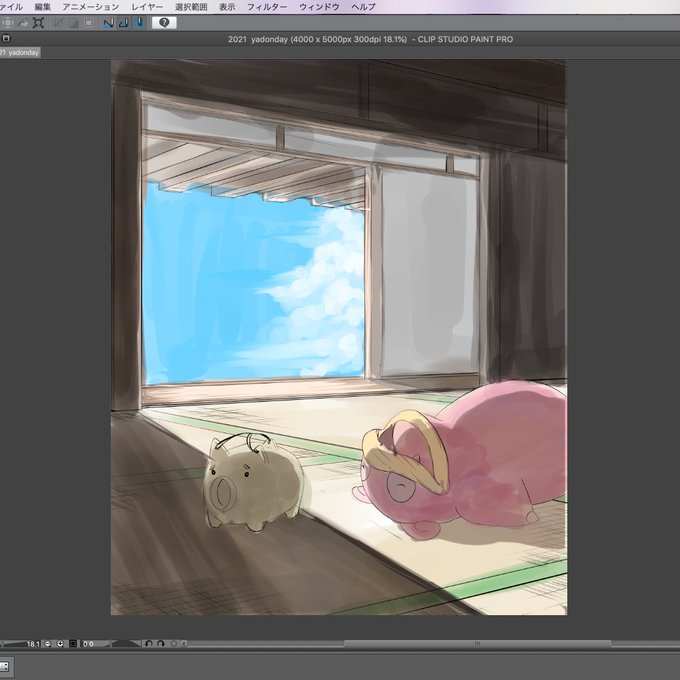This screenshot has height=680, width=680.
Task: Click the horizontal scrollbar thumb below the canvas
Action: 477,644
